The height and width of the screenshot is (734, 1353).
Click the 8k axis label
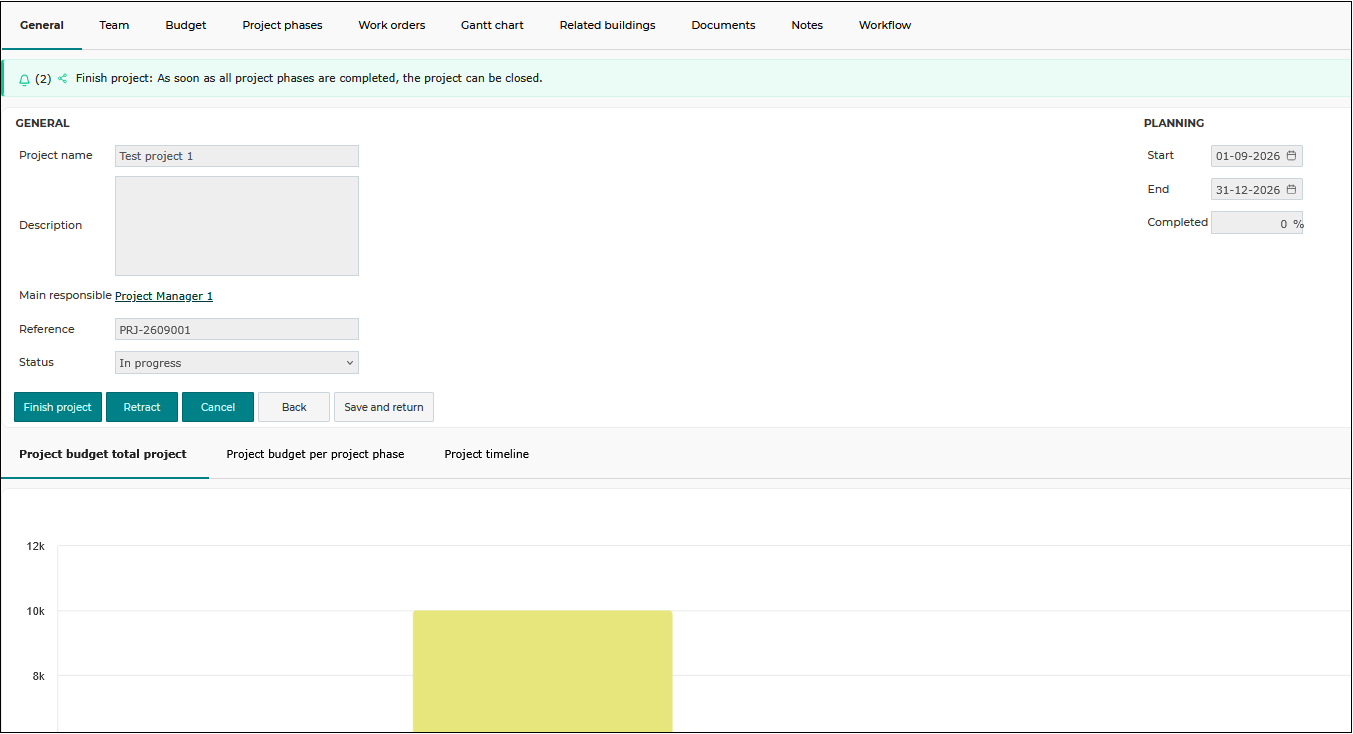pyautogui.click(x=37, y=676)
